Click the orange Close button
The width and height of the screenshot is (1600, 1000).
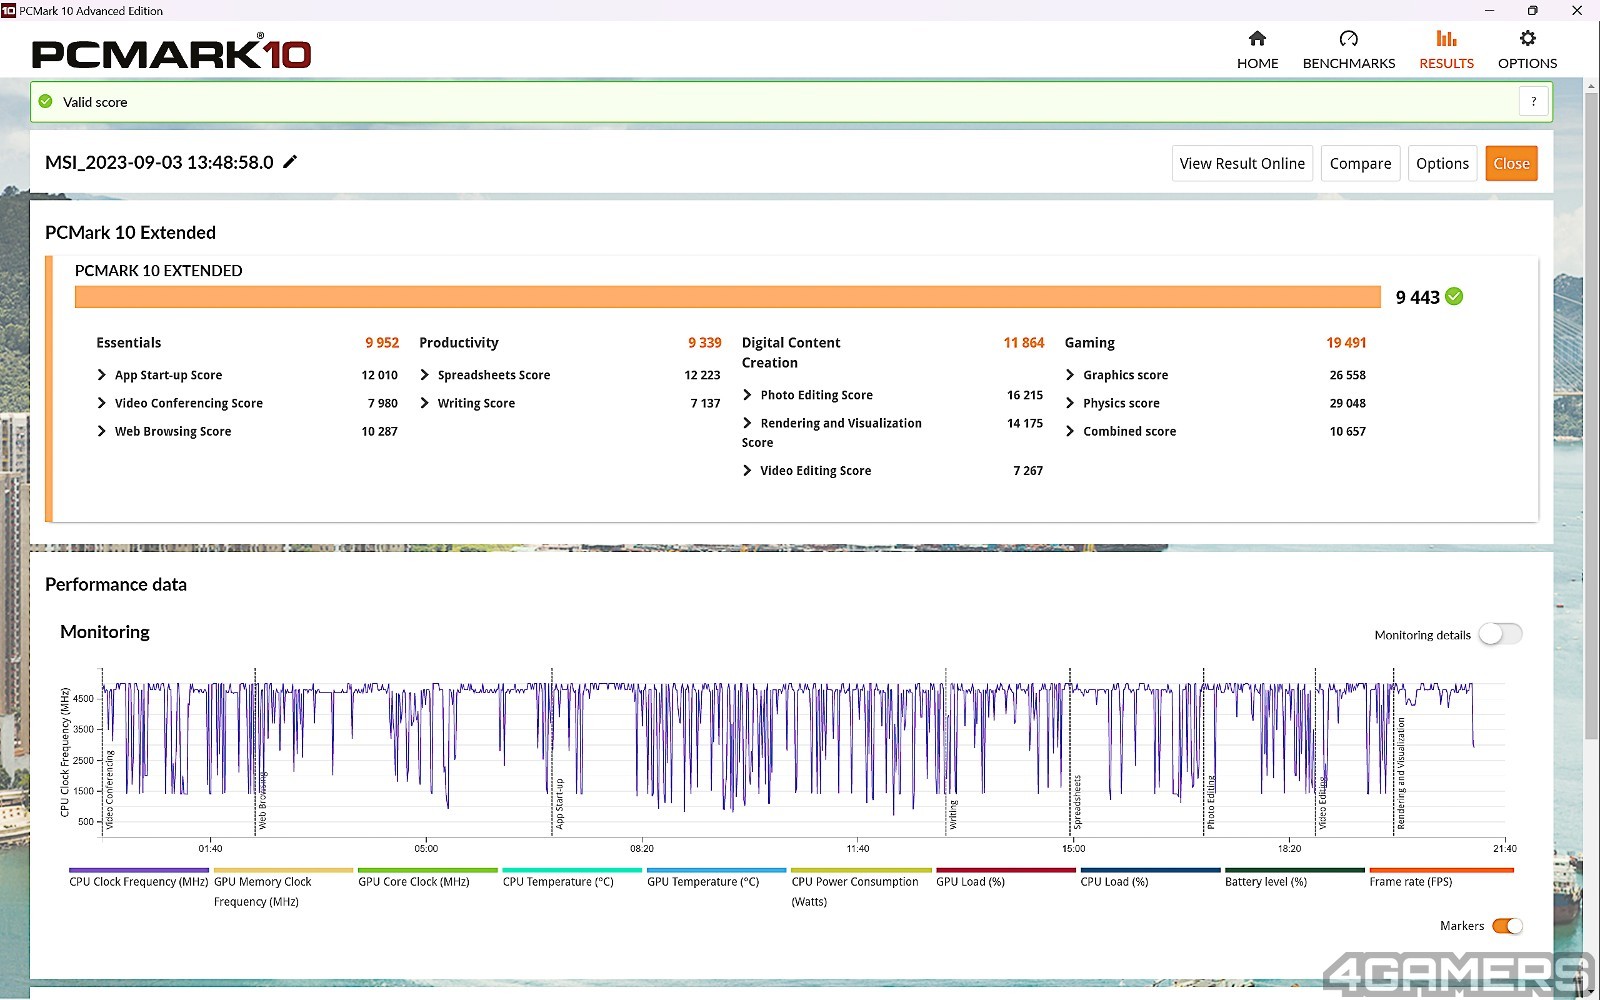(x=1511, y=164)
